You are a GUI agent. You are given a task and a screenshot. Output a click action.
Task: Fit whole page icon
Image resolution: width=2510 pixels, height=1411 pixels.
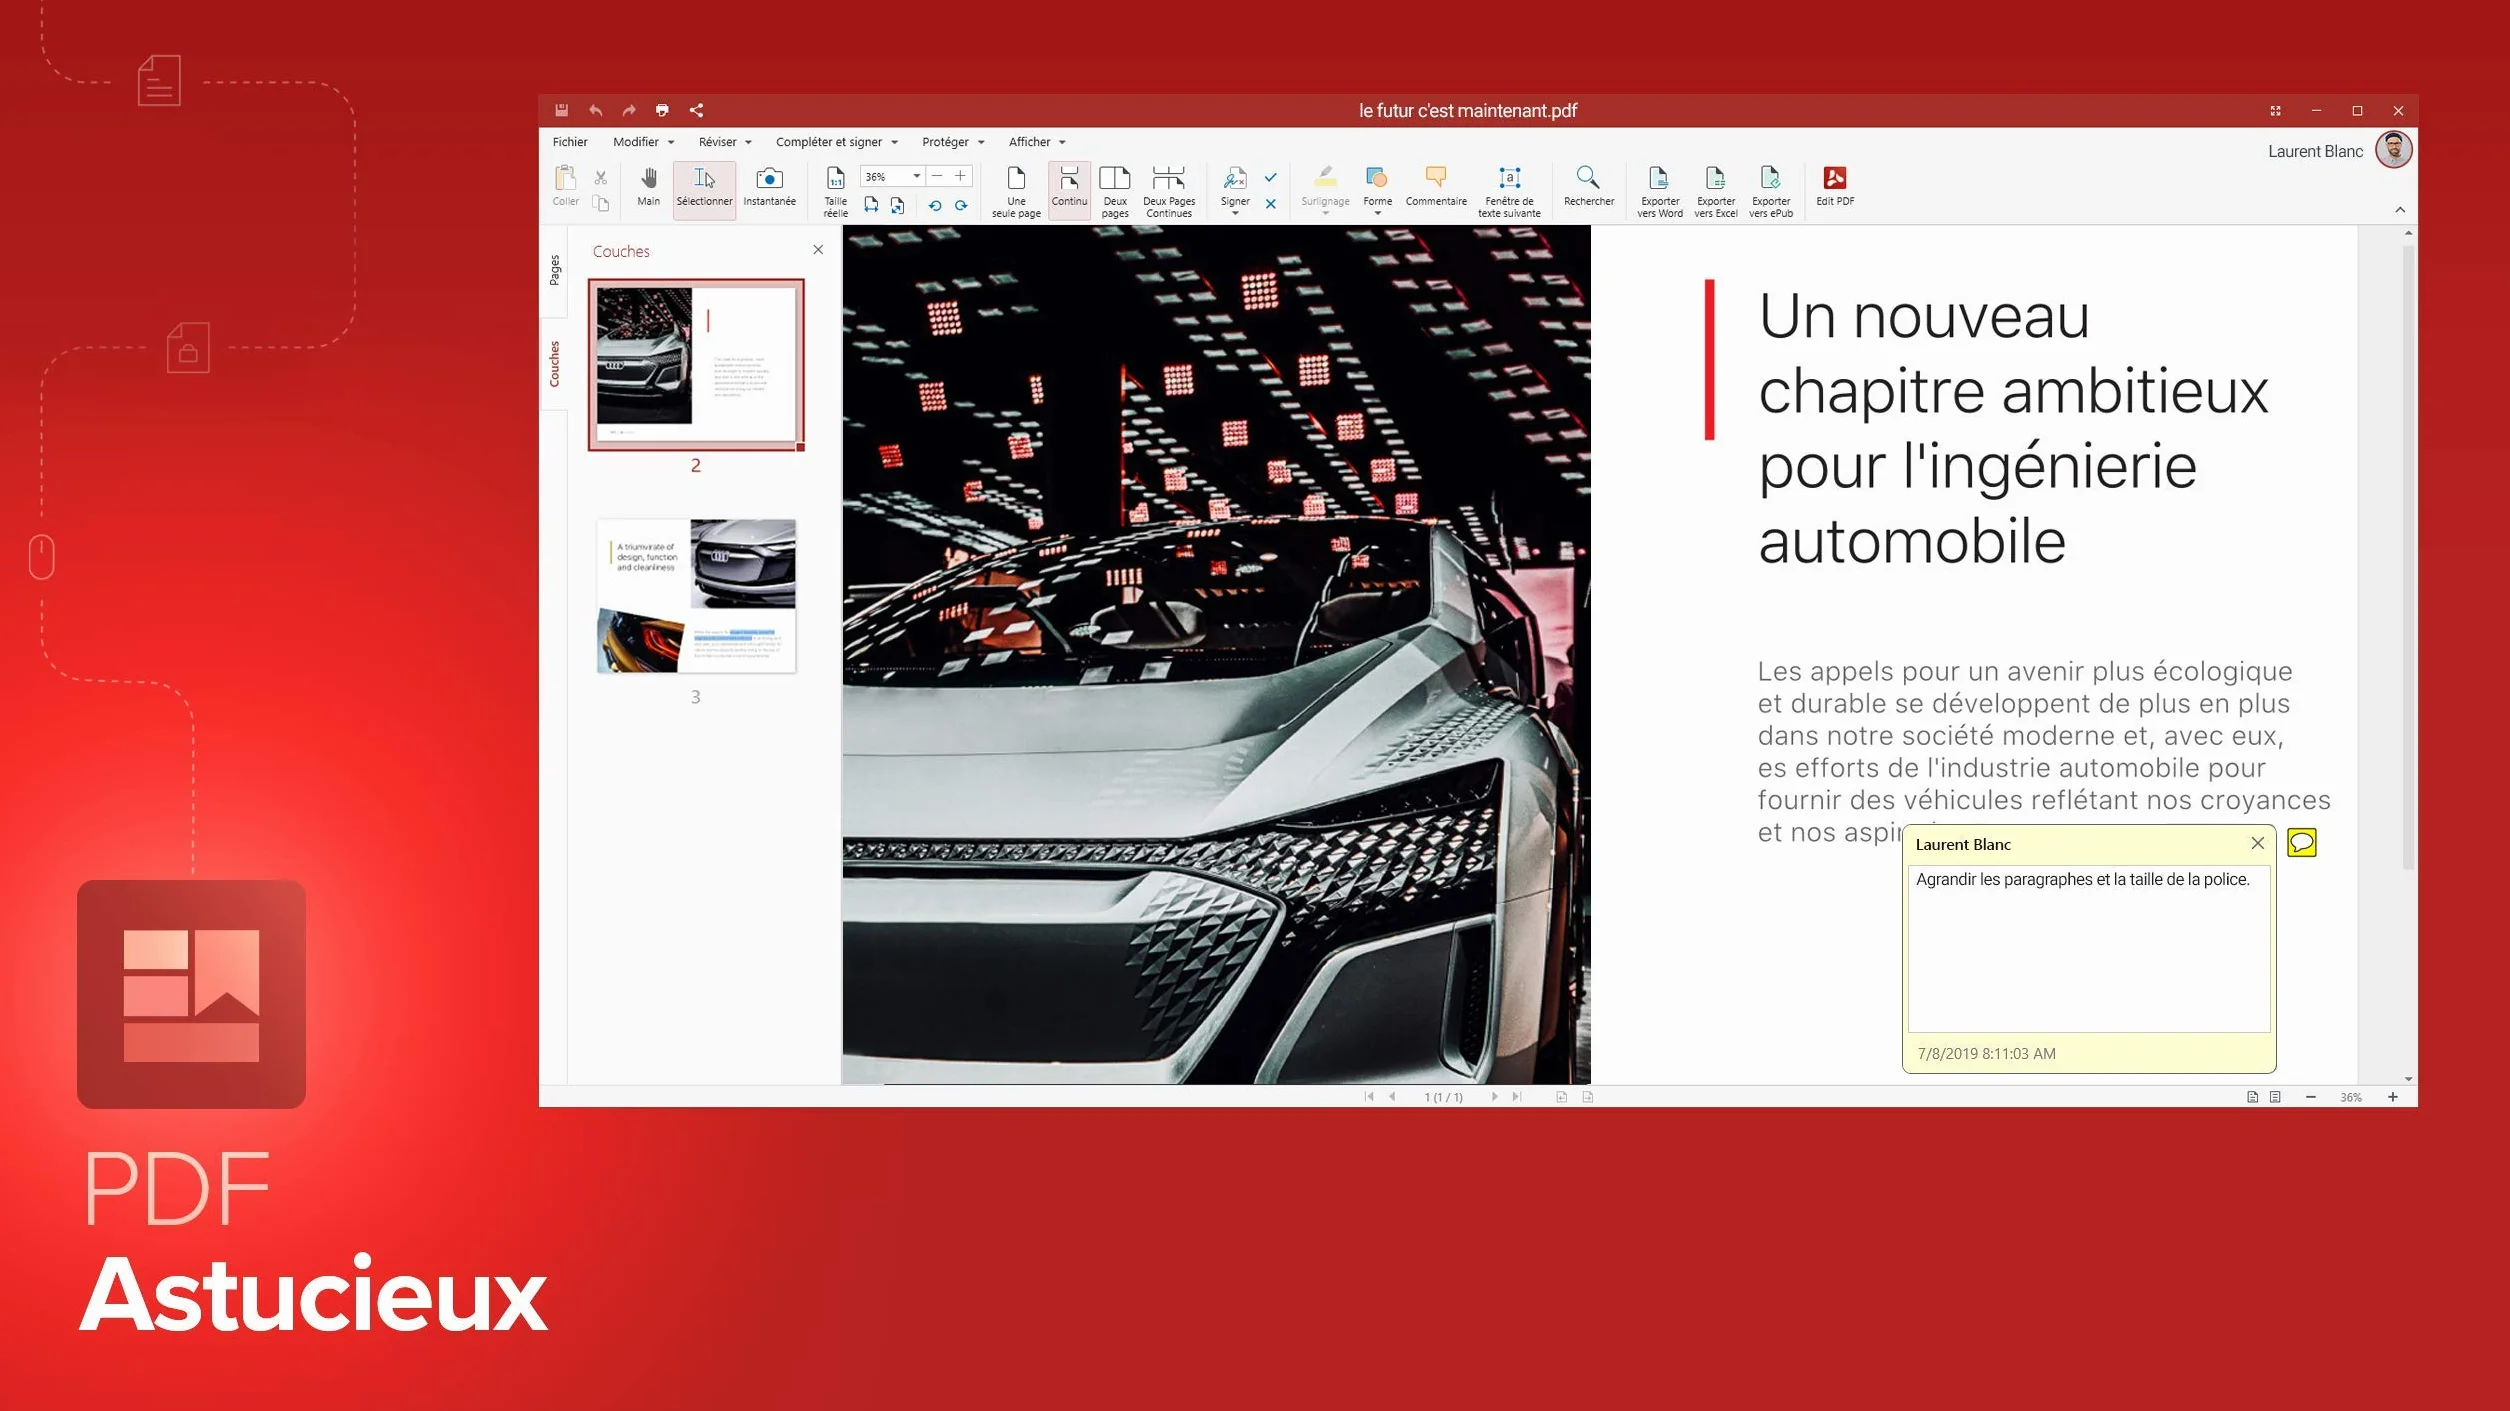[x=897, y=205]
